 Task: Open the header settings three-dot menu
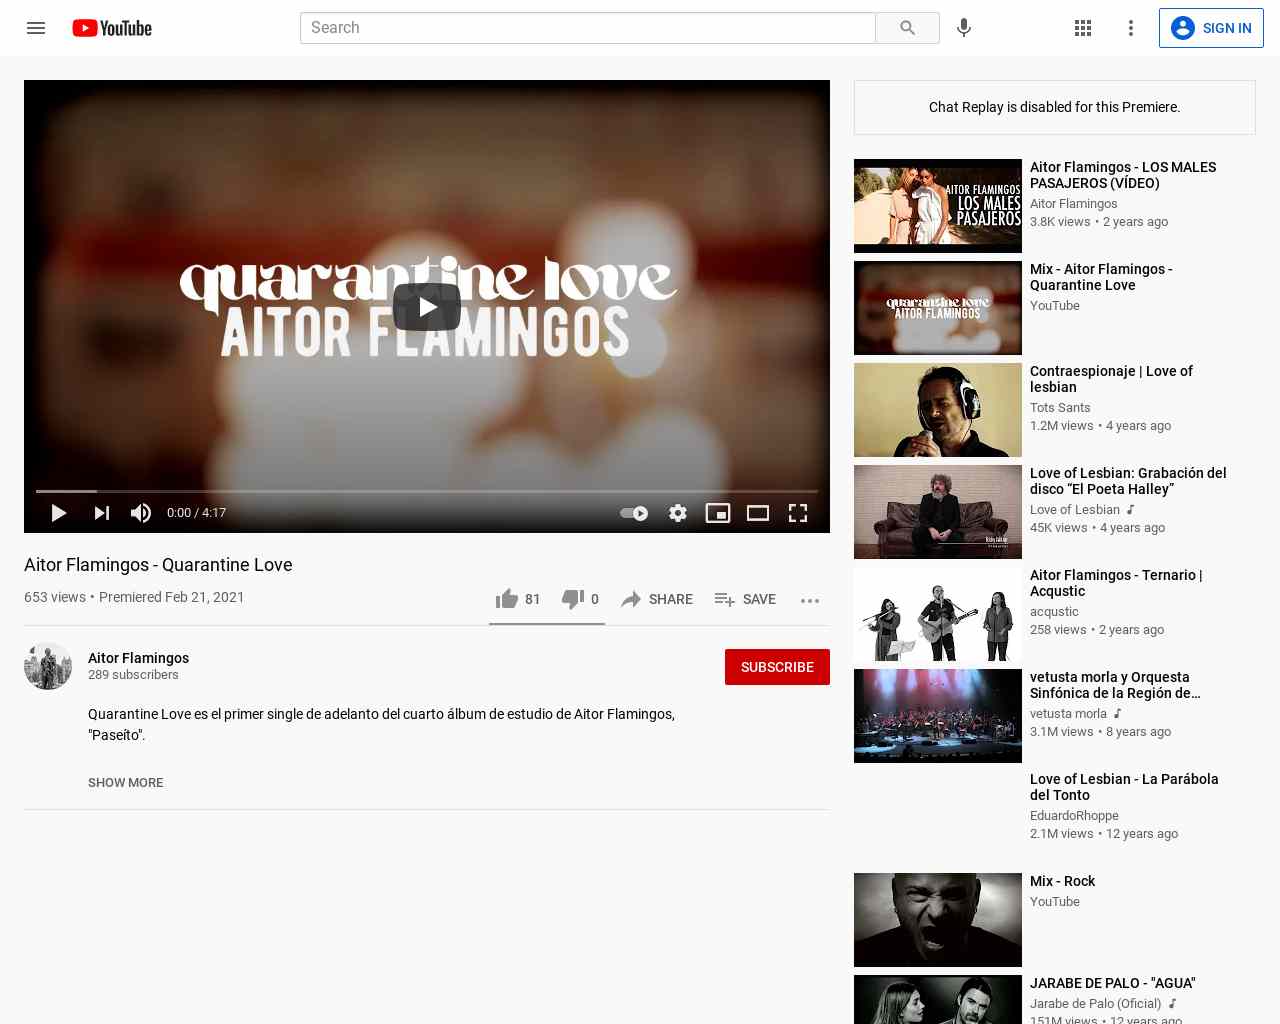tap(1131, 28)
